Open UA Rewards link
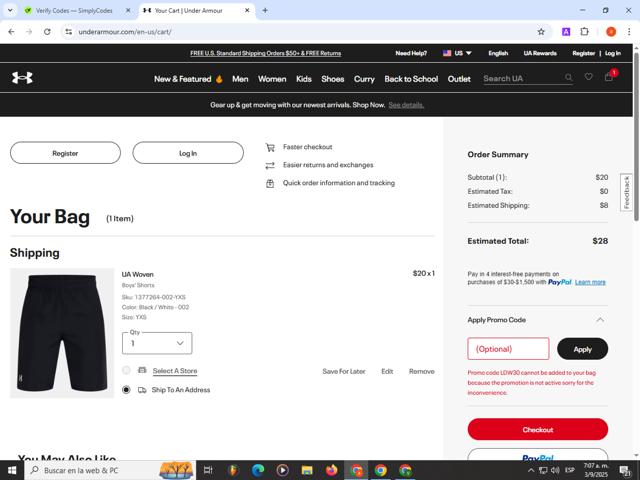Image resolution: width=640 pixels, height=480 pixels. 540,53
